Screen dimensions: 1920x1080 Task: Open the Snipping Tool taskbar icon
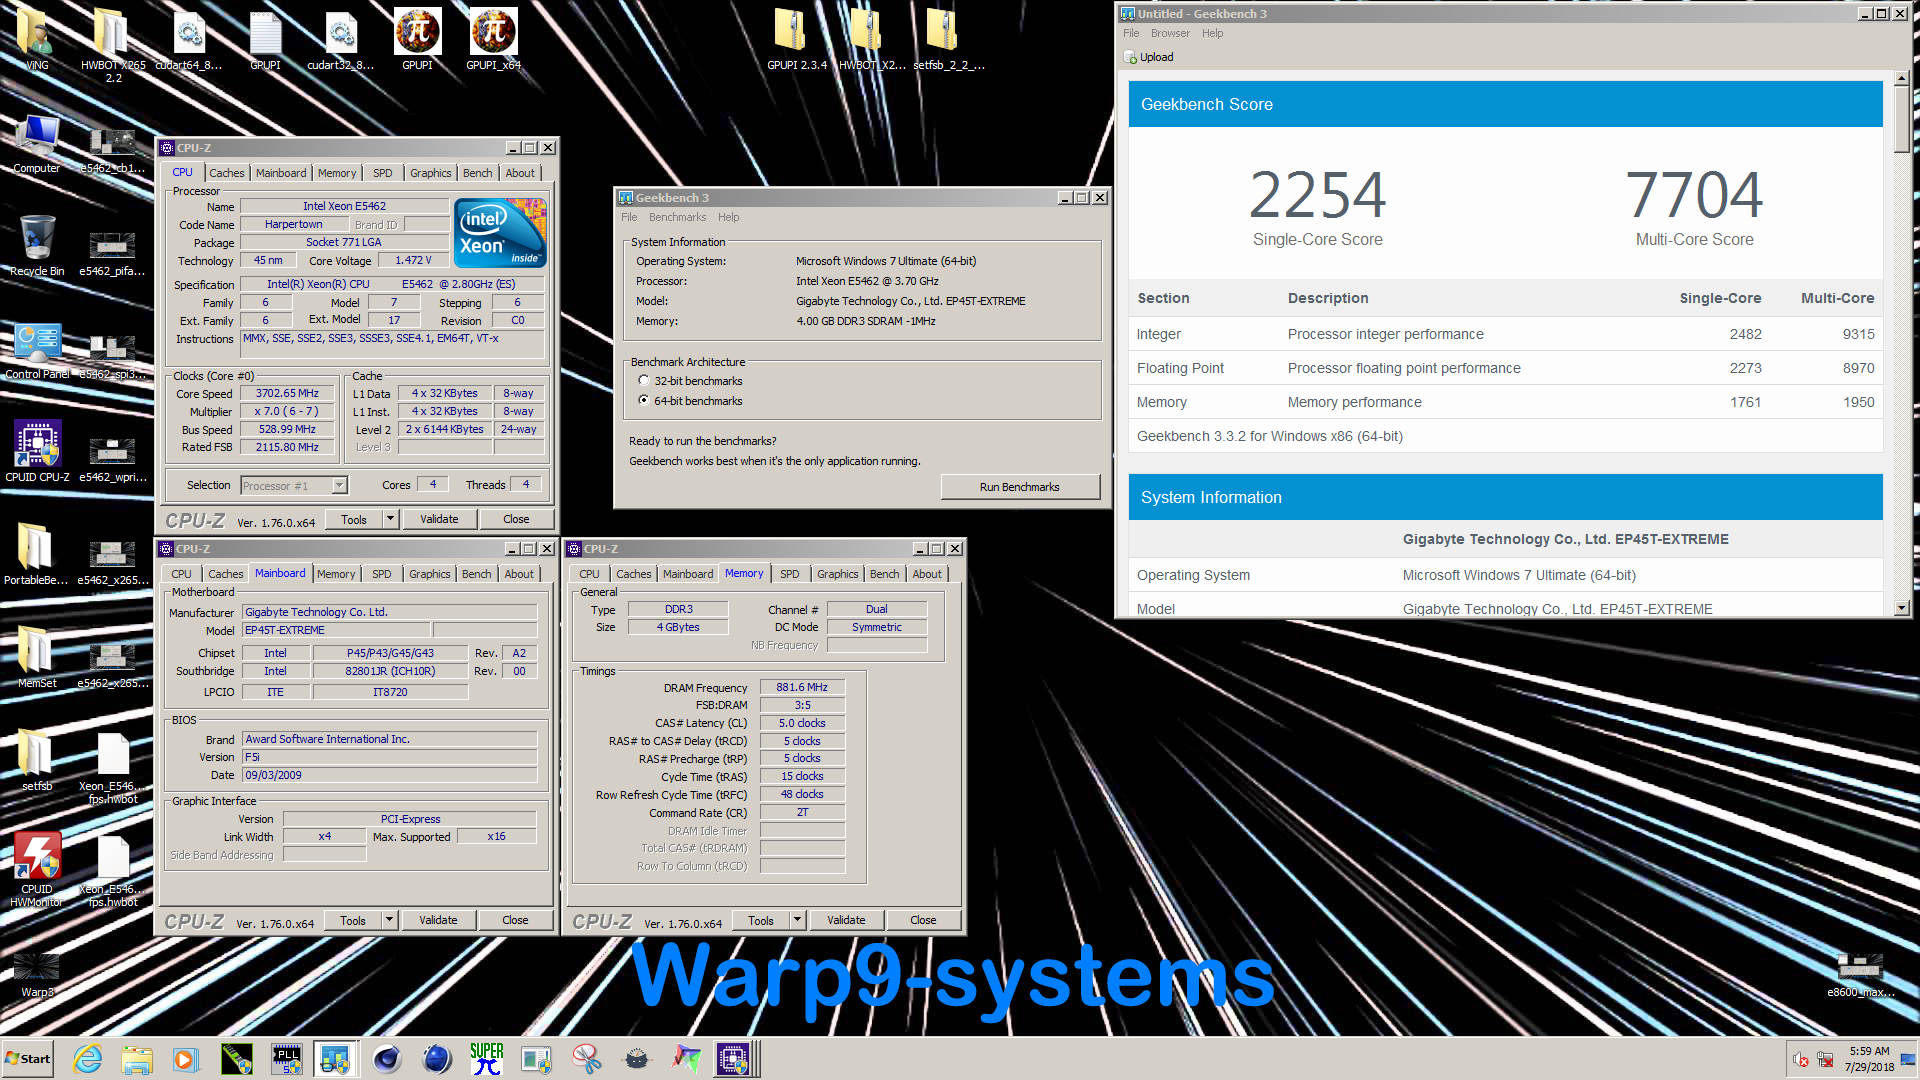[x=587, y=1059]
